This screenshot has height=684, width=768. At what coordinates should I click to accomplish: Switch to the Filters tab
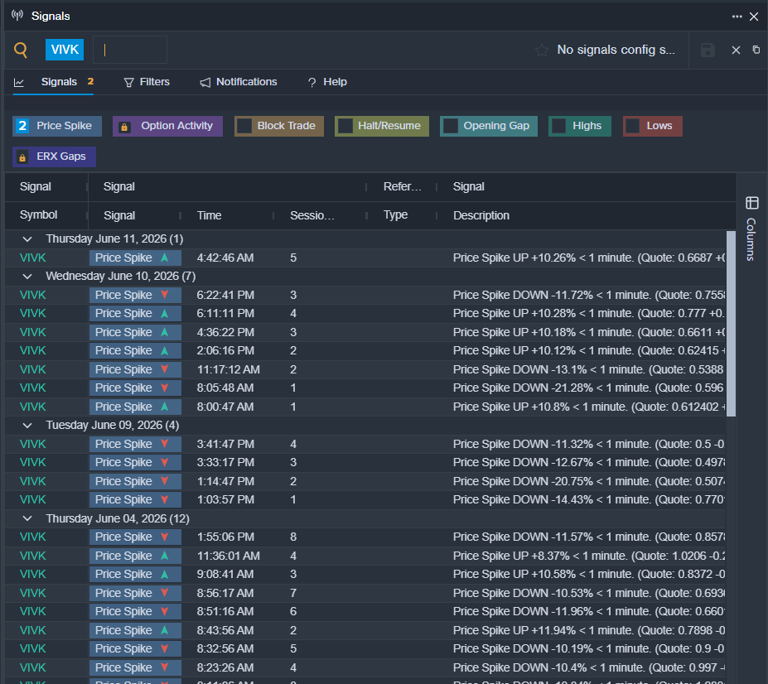tap(146, 82)
